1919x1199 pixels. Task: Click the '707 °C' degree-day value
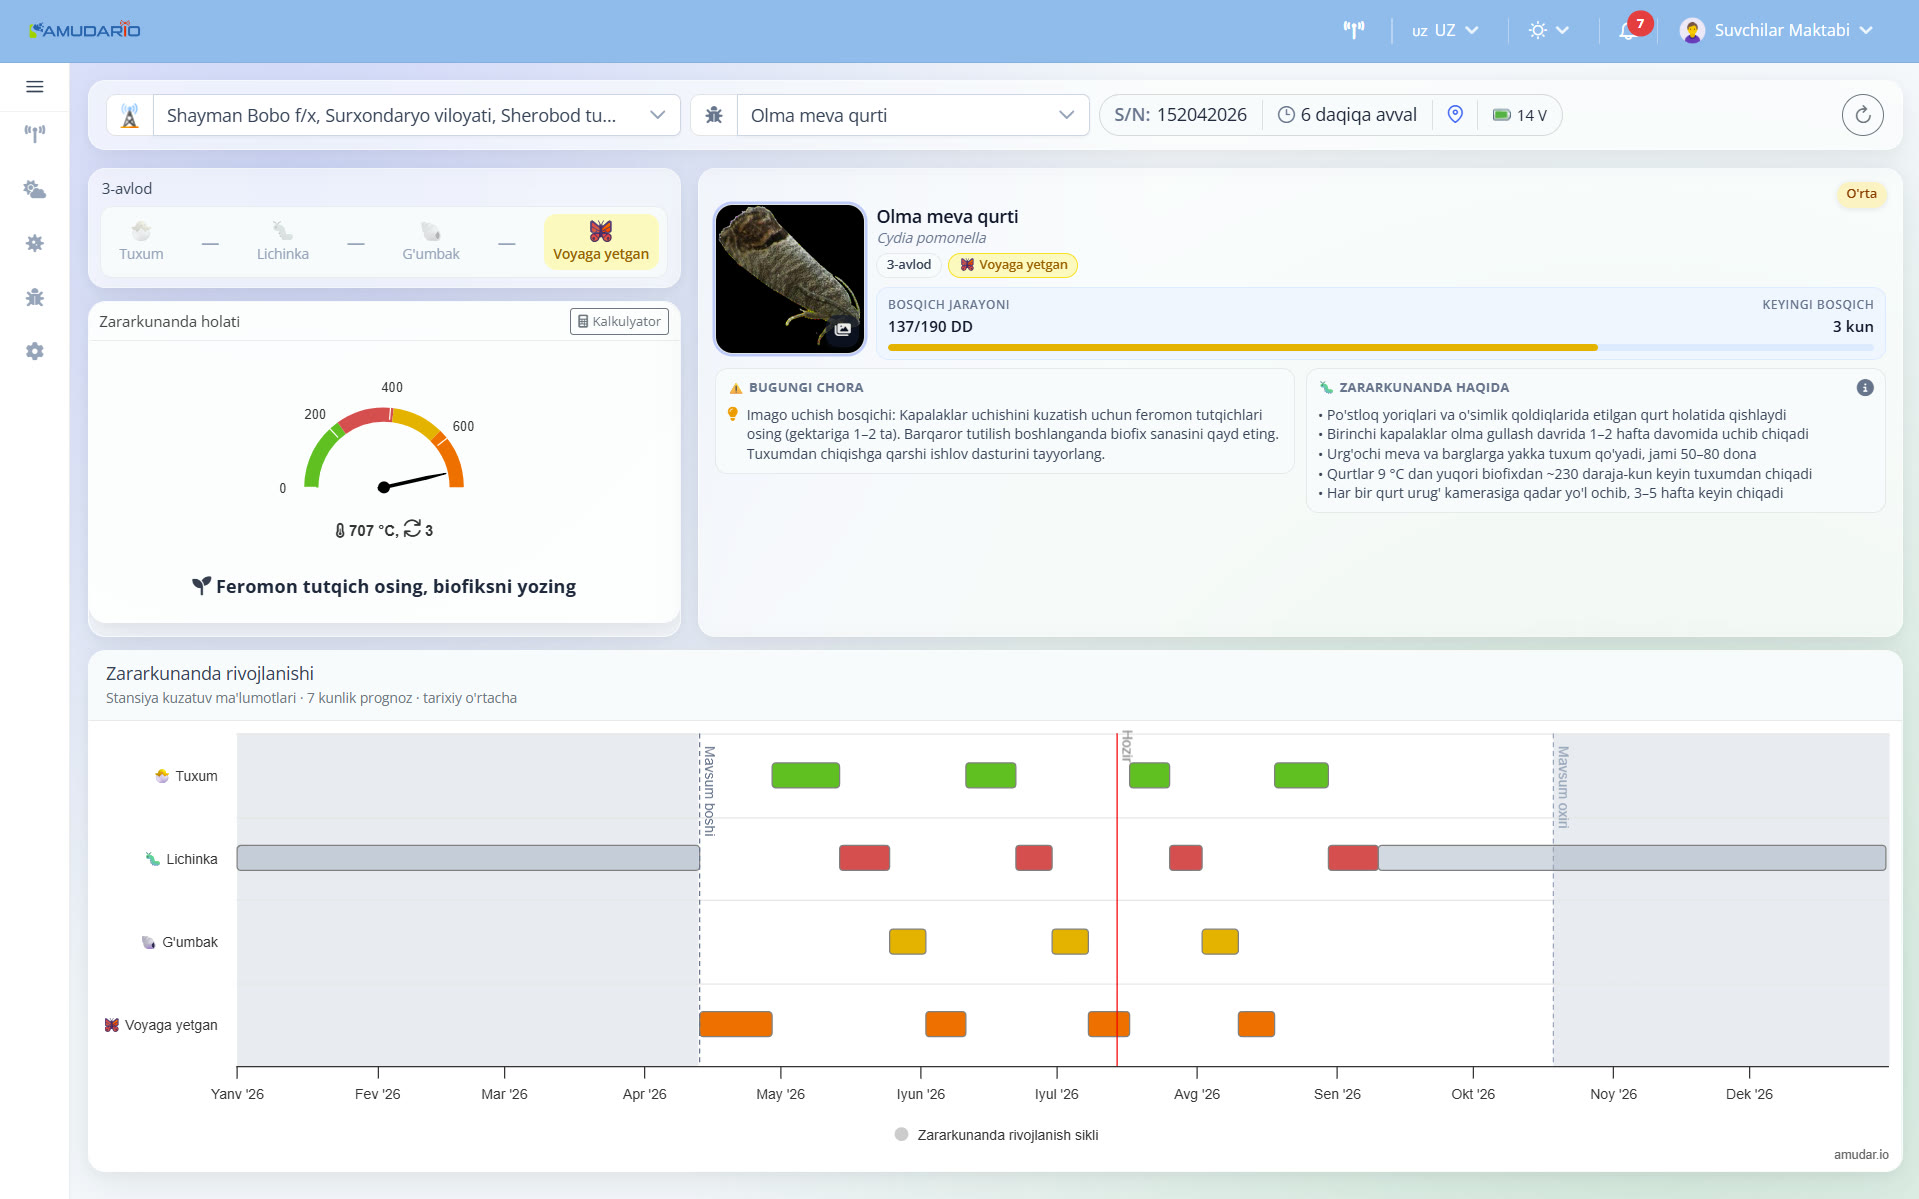[x=372, y=531]
